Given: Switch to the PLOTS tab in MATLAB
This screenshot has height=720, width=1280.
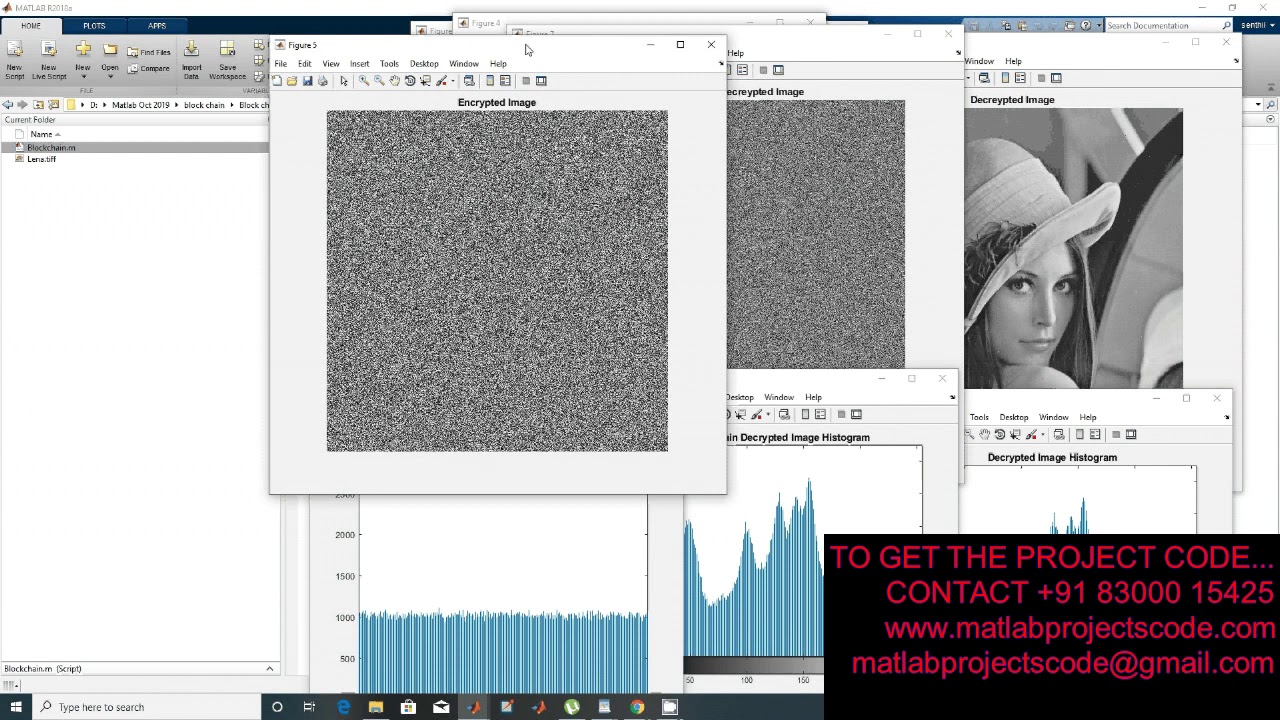Looking at the screenshot, I should coord(94,26).
